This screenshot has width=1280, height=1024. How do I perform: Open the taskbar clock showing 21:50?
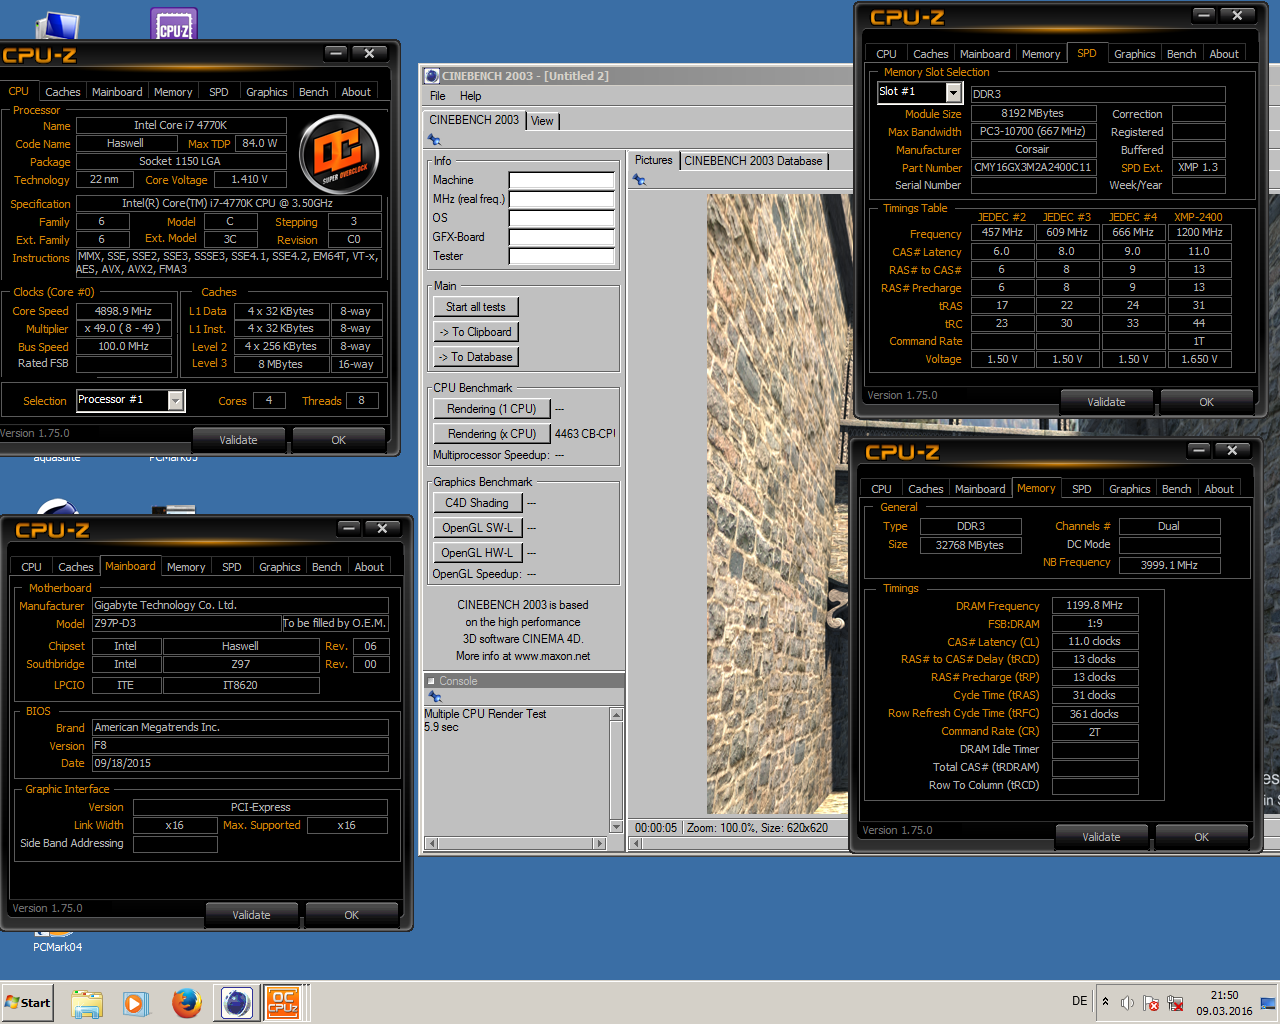(x=1224, y=1003)
